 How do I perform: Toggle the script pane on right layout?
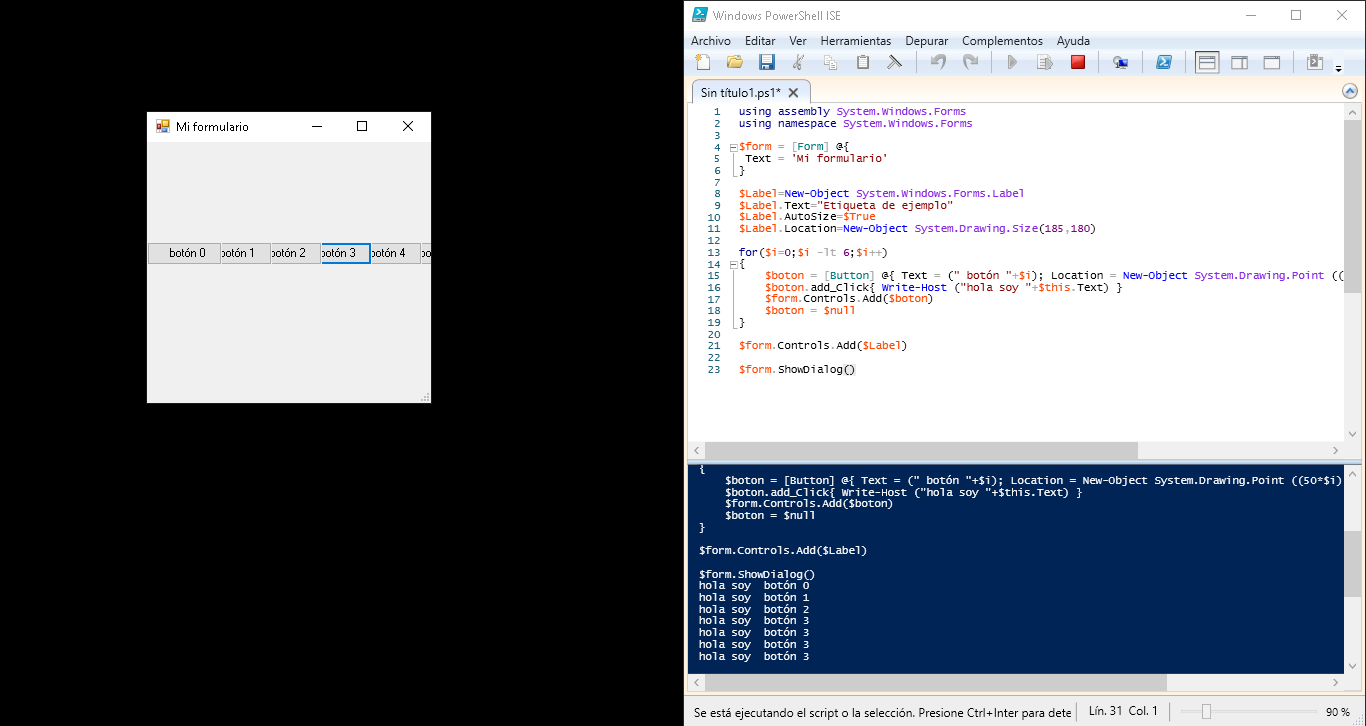pos(1239,62)
